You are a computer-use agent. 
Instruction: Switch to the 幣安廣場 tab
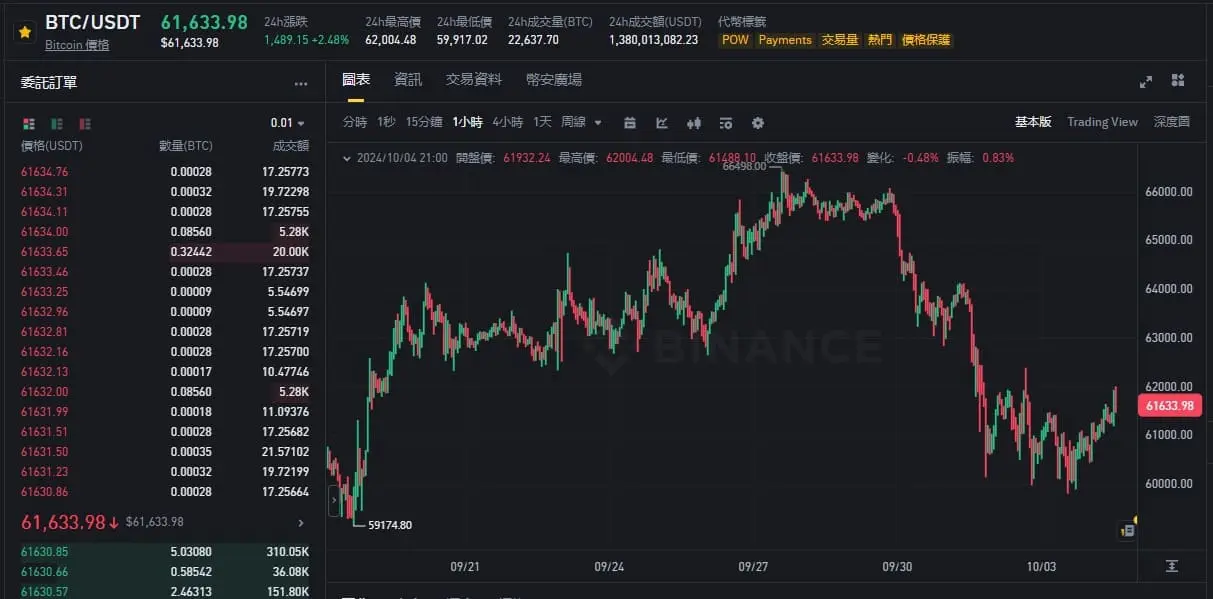pyautogui.click(x=554, y=79)
